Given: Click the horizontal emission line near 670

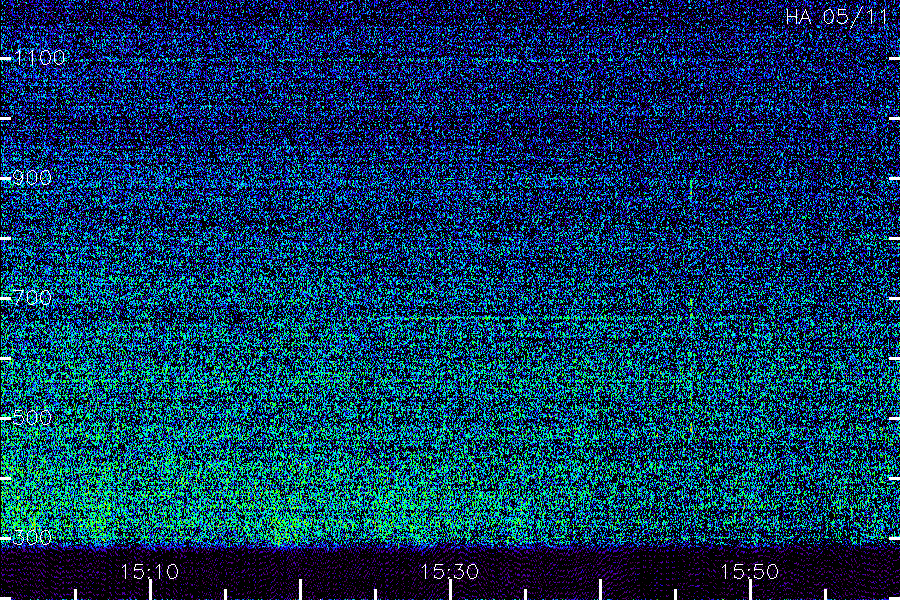Looking at the screenshot, I should click(517, 318).
